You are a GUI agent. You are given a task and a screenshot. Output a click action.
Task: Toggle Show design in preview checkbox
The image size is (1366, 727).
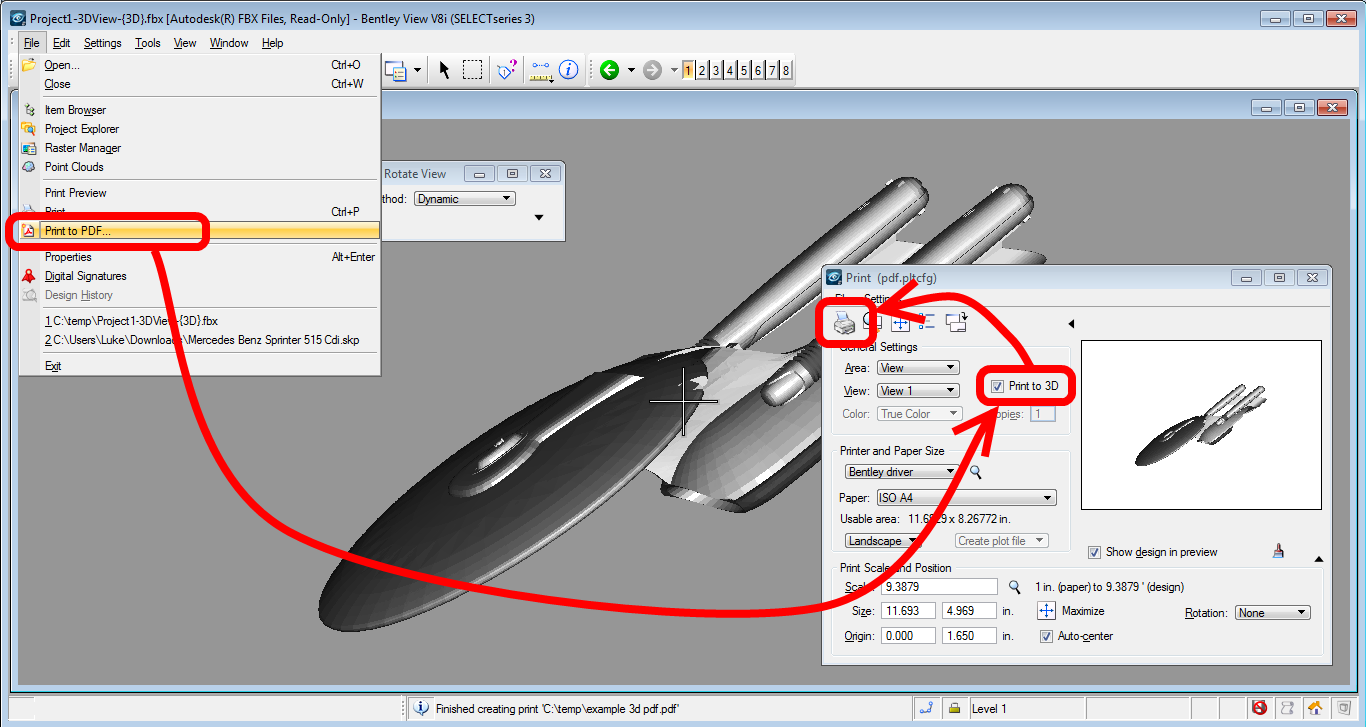1094,552
